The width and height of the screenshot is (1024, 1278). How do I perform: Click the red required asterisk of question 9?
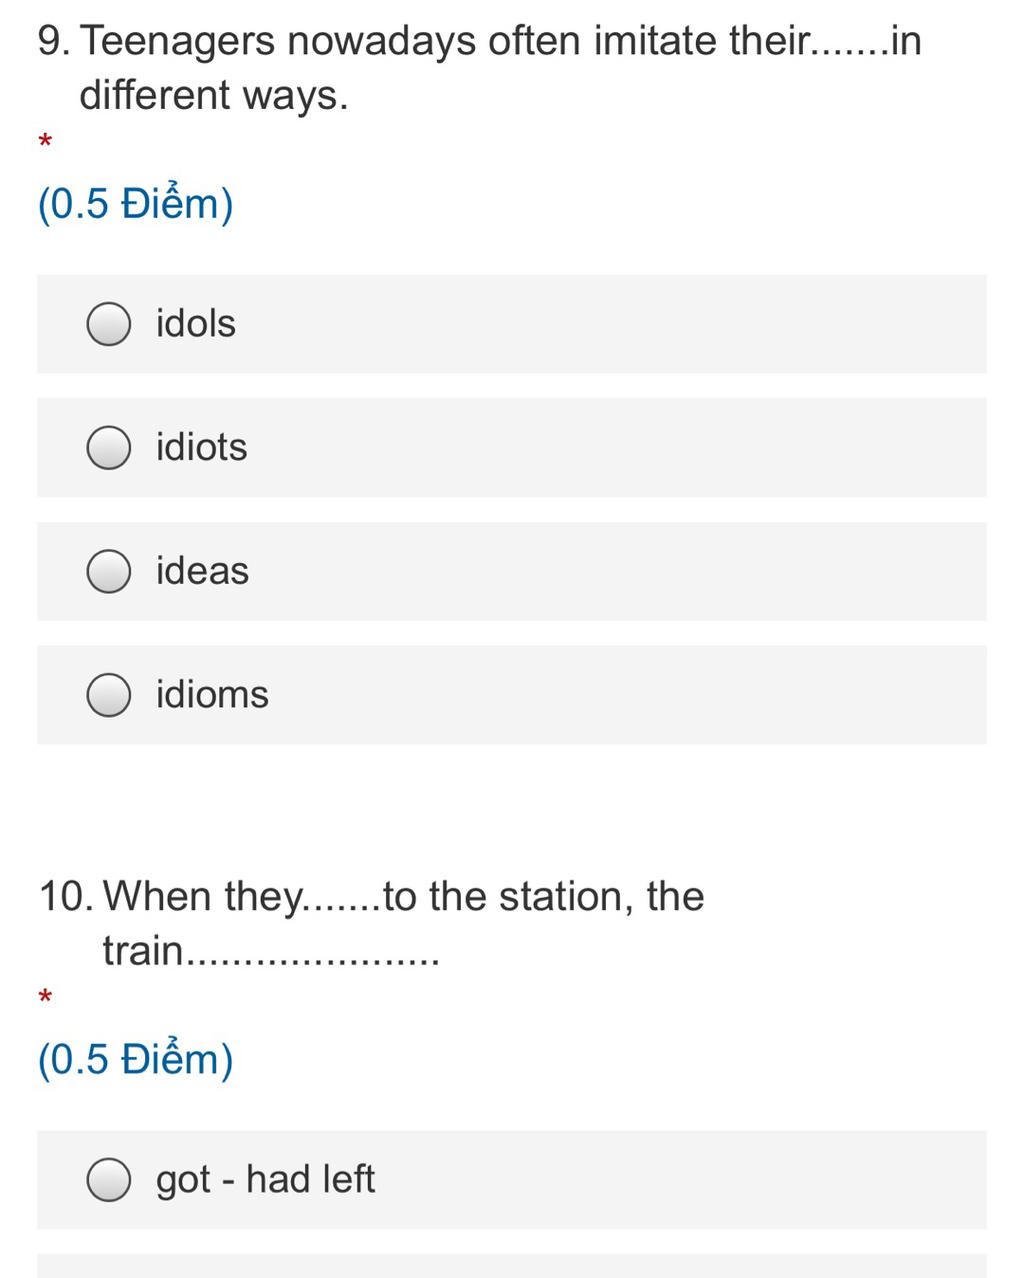pyautogui.click(x=45, y=142)
